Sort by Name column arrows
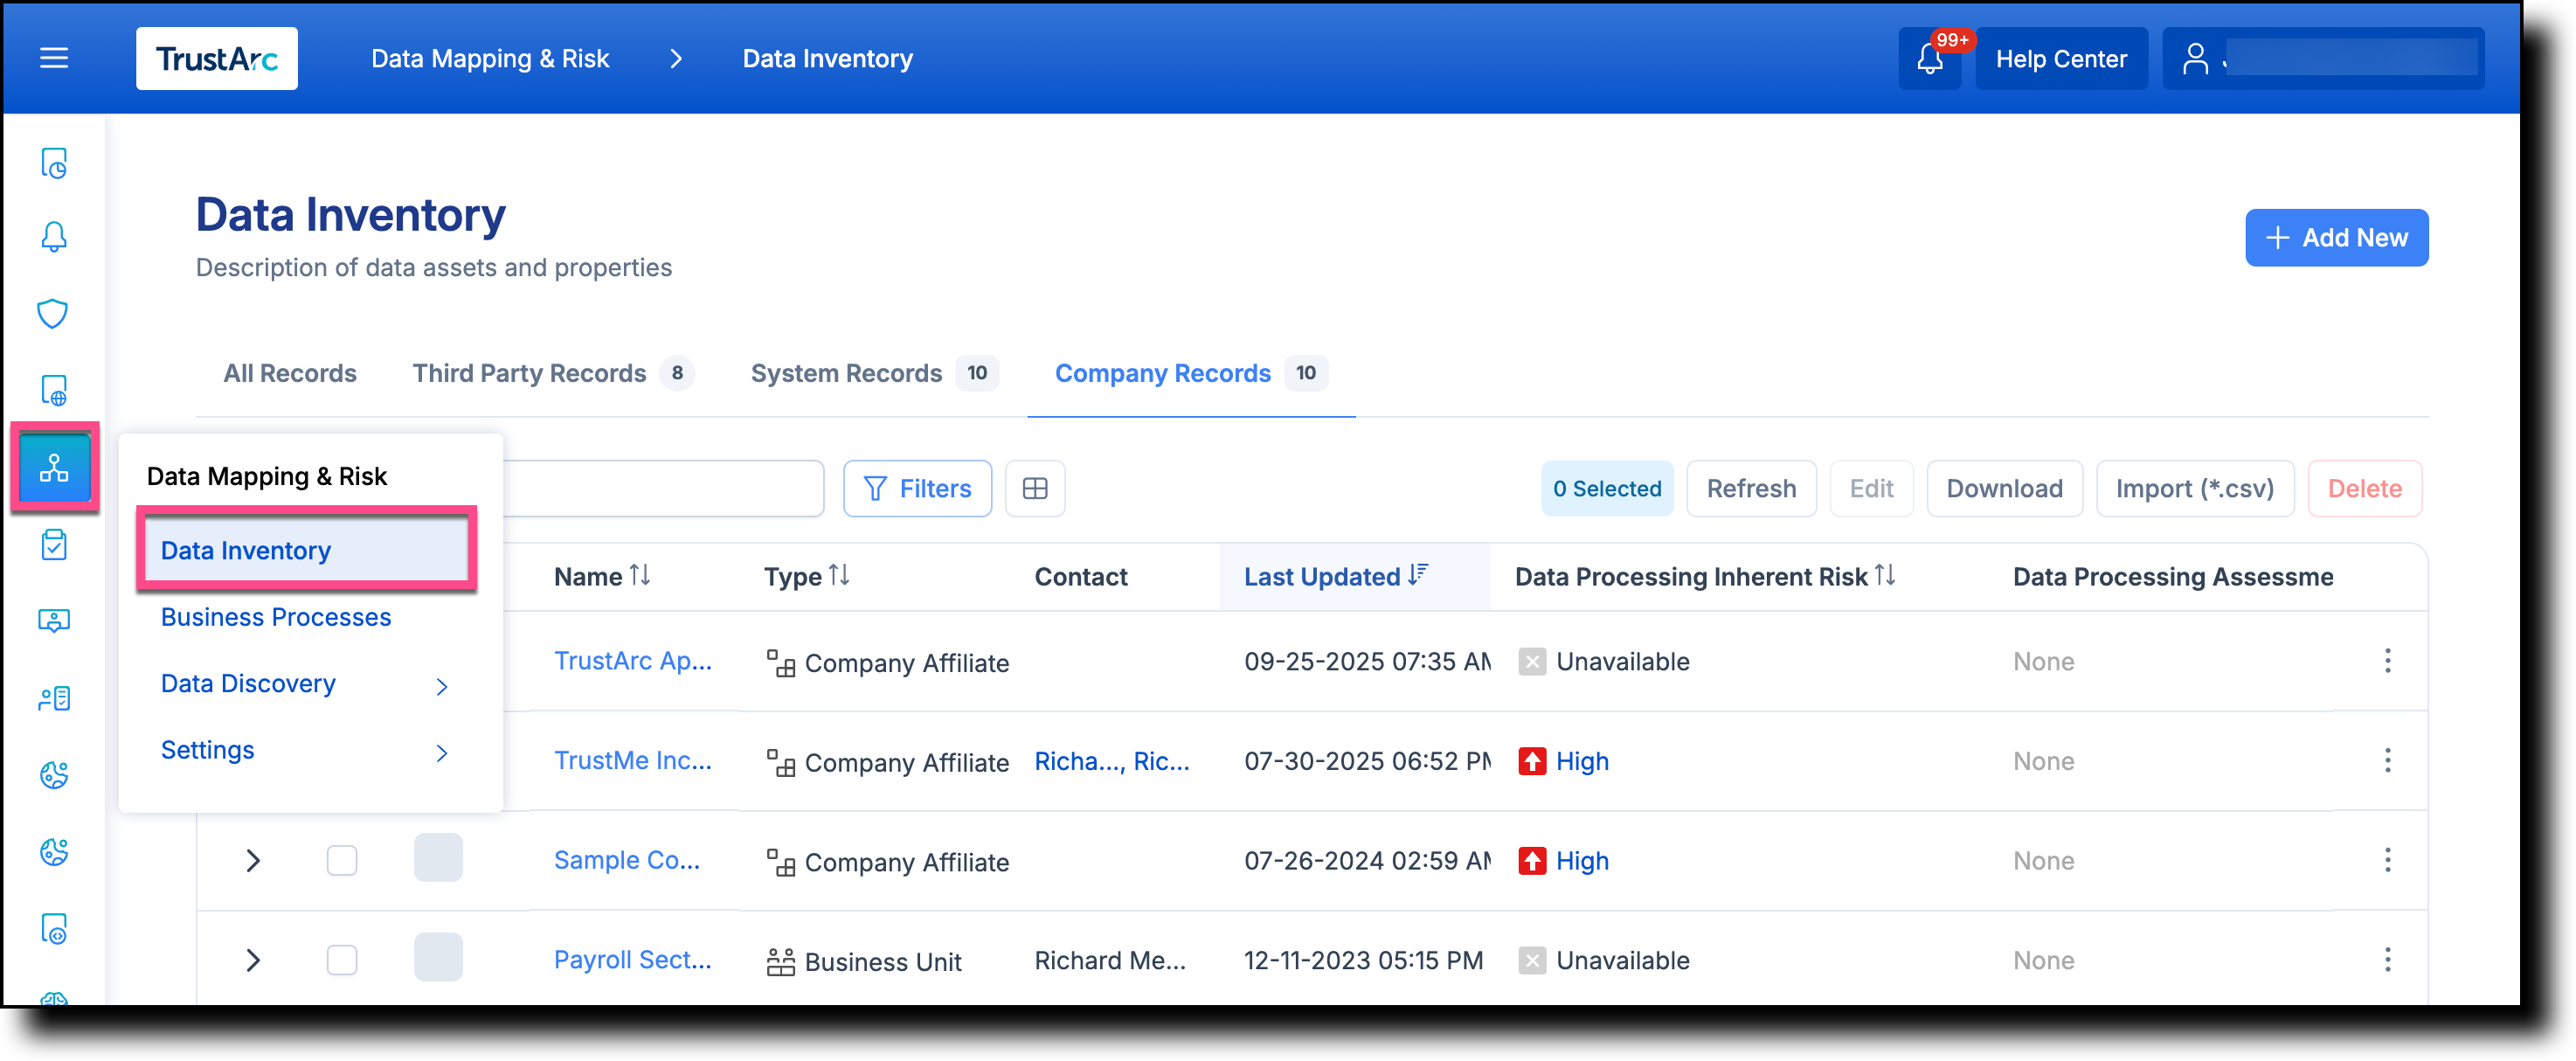Screen dimensions: 2576x1061 640,576
